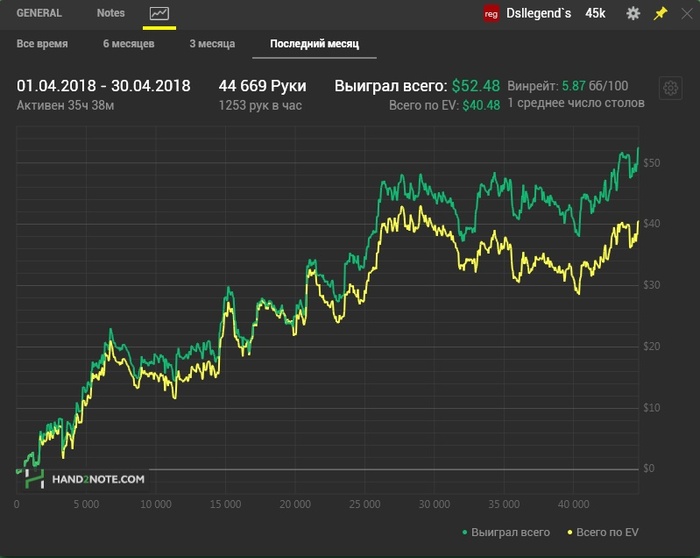Select the '3 месяца' period

[x=212, y=45]
